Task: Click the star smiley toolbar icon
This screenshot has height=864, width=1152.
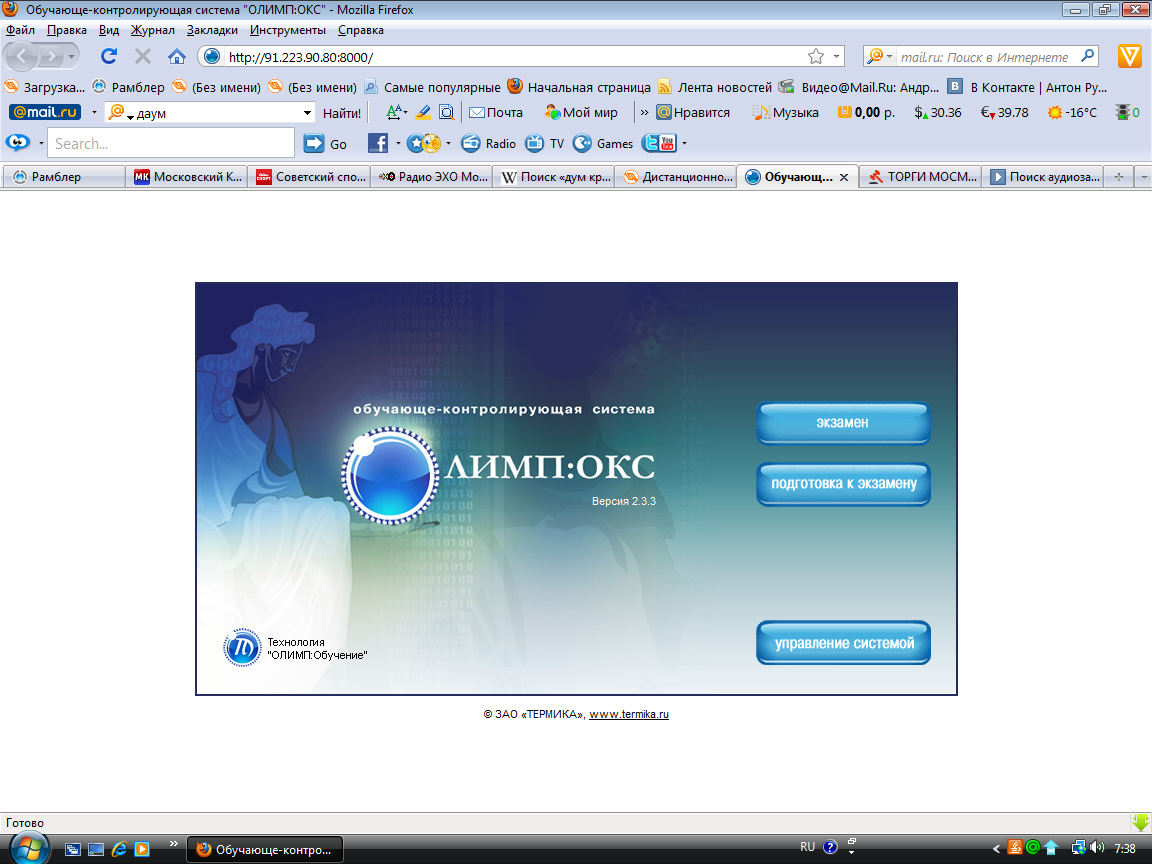Action: click(x=423, y=143)
